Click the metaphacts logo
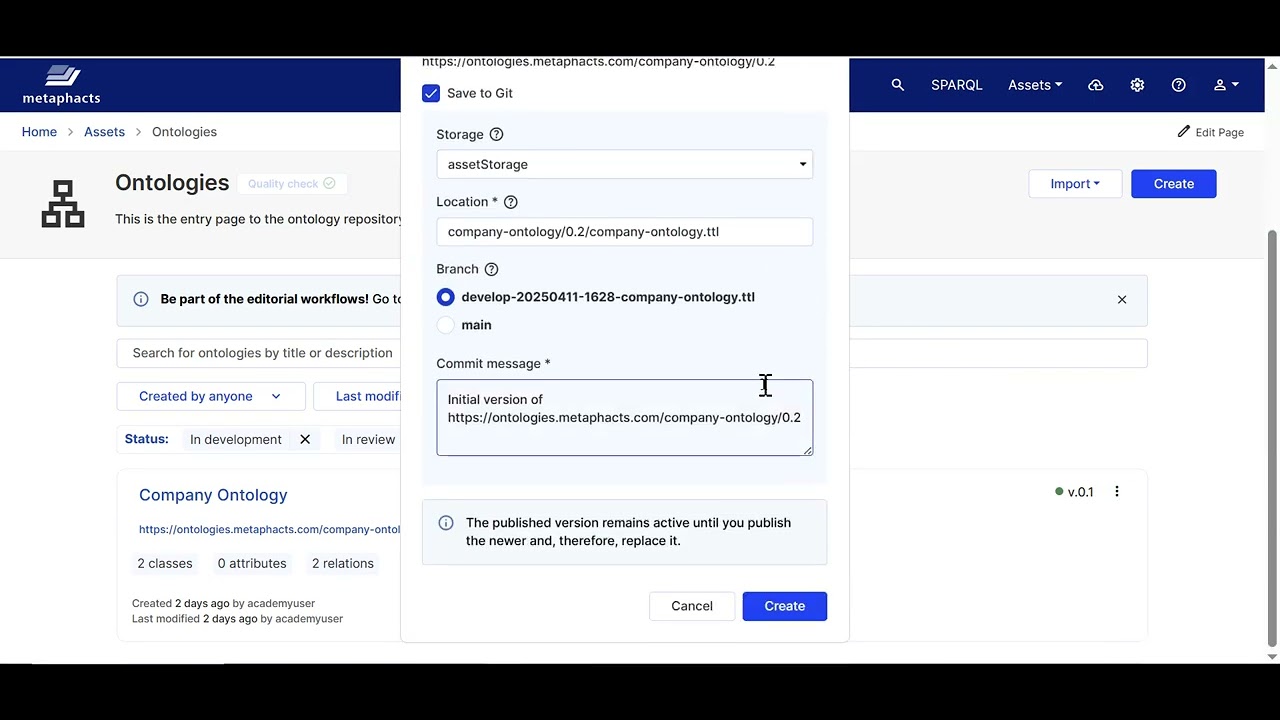The height and width of the screenshot is (720, 1280). [x=62, y=85]
